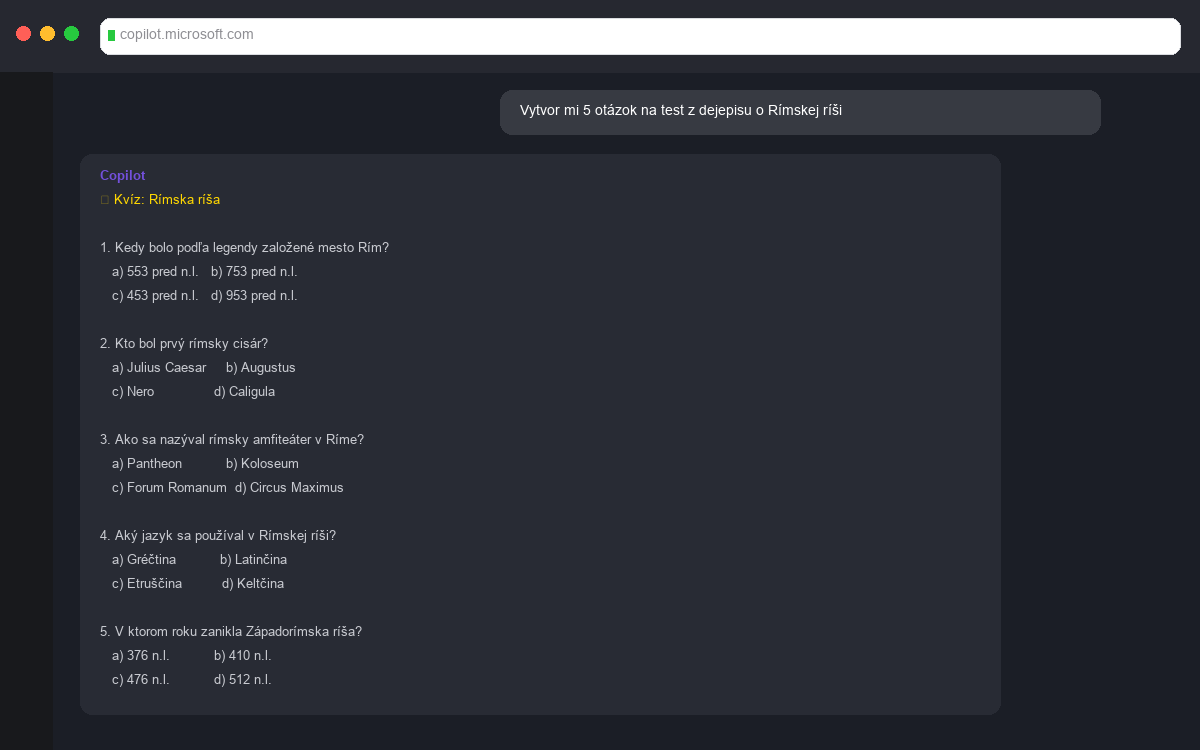Click the Copilot sender name label

122,175
